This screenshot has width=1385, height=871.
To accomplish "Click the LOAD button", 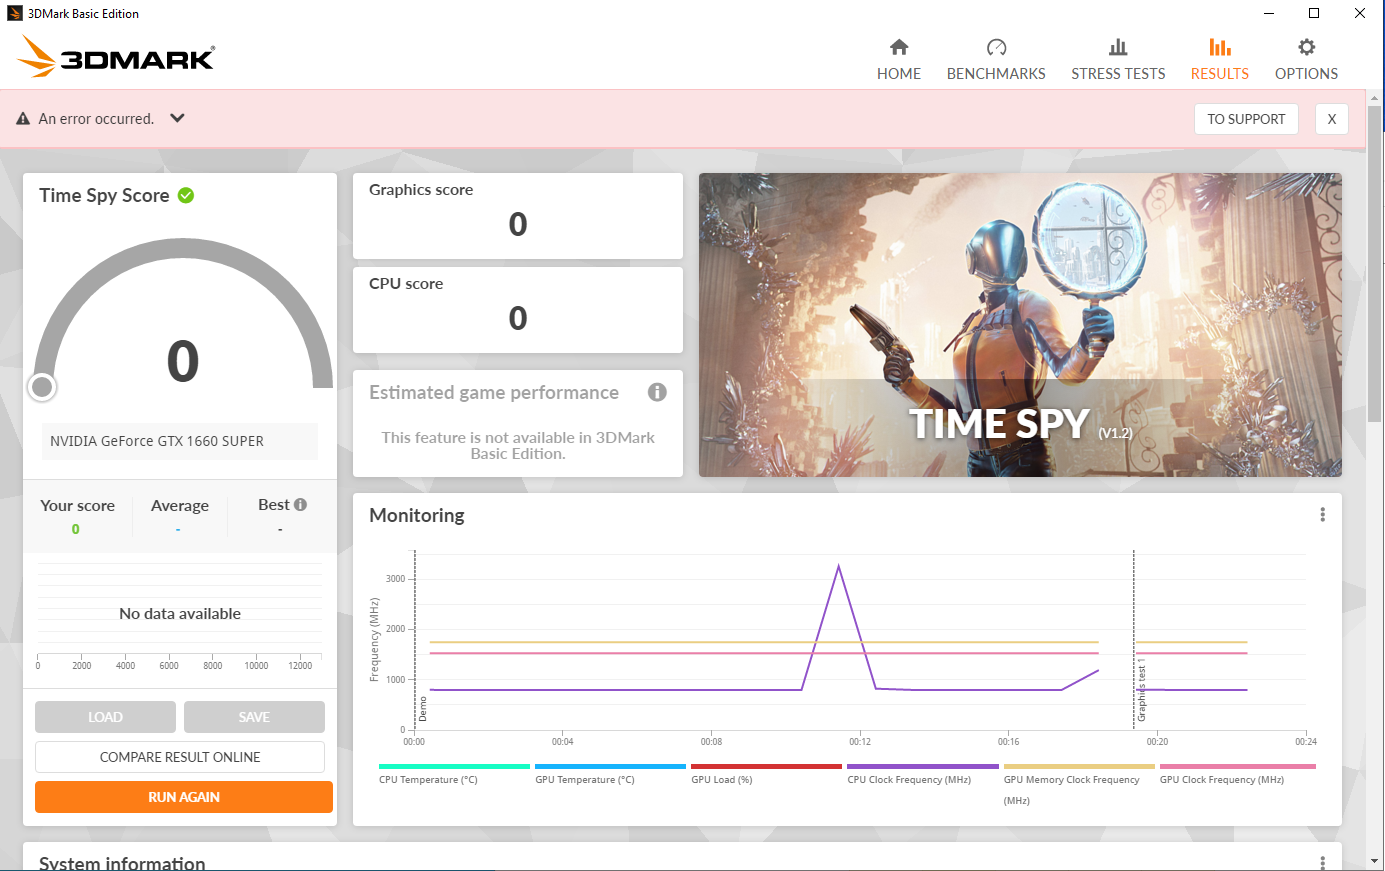I will click(x=105, y=717).
